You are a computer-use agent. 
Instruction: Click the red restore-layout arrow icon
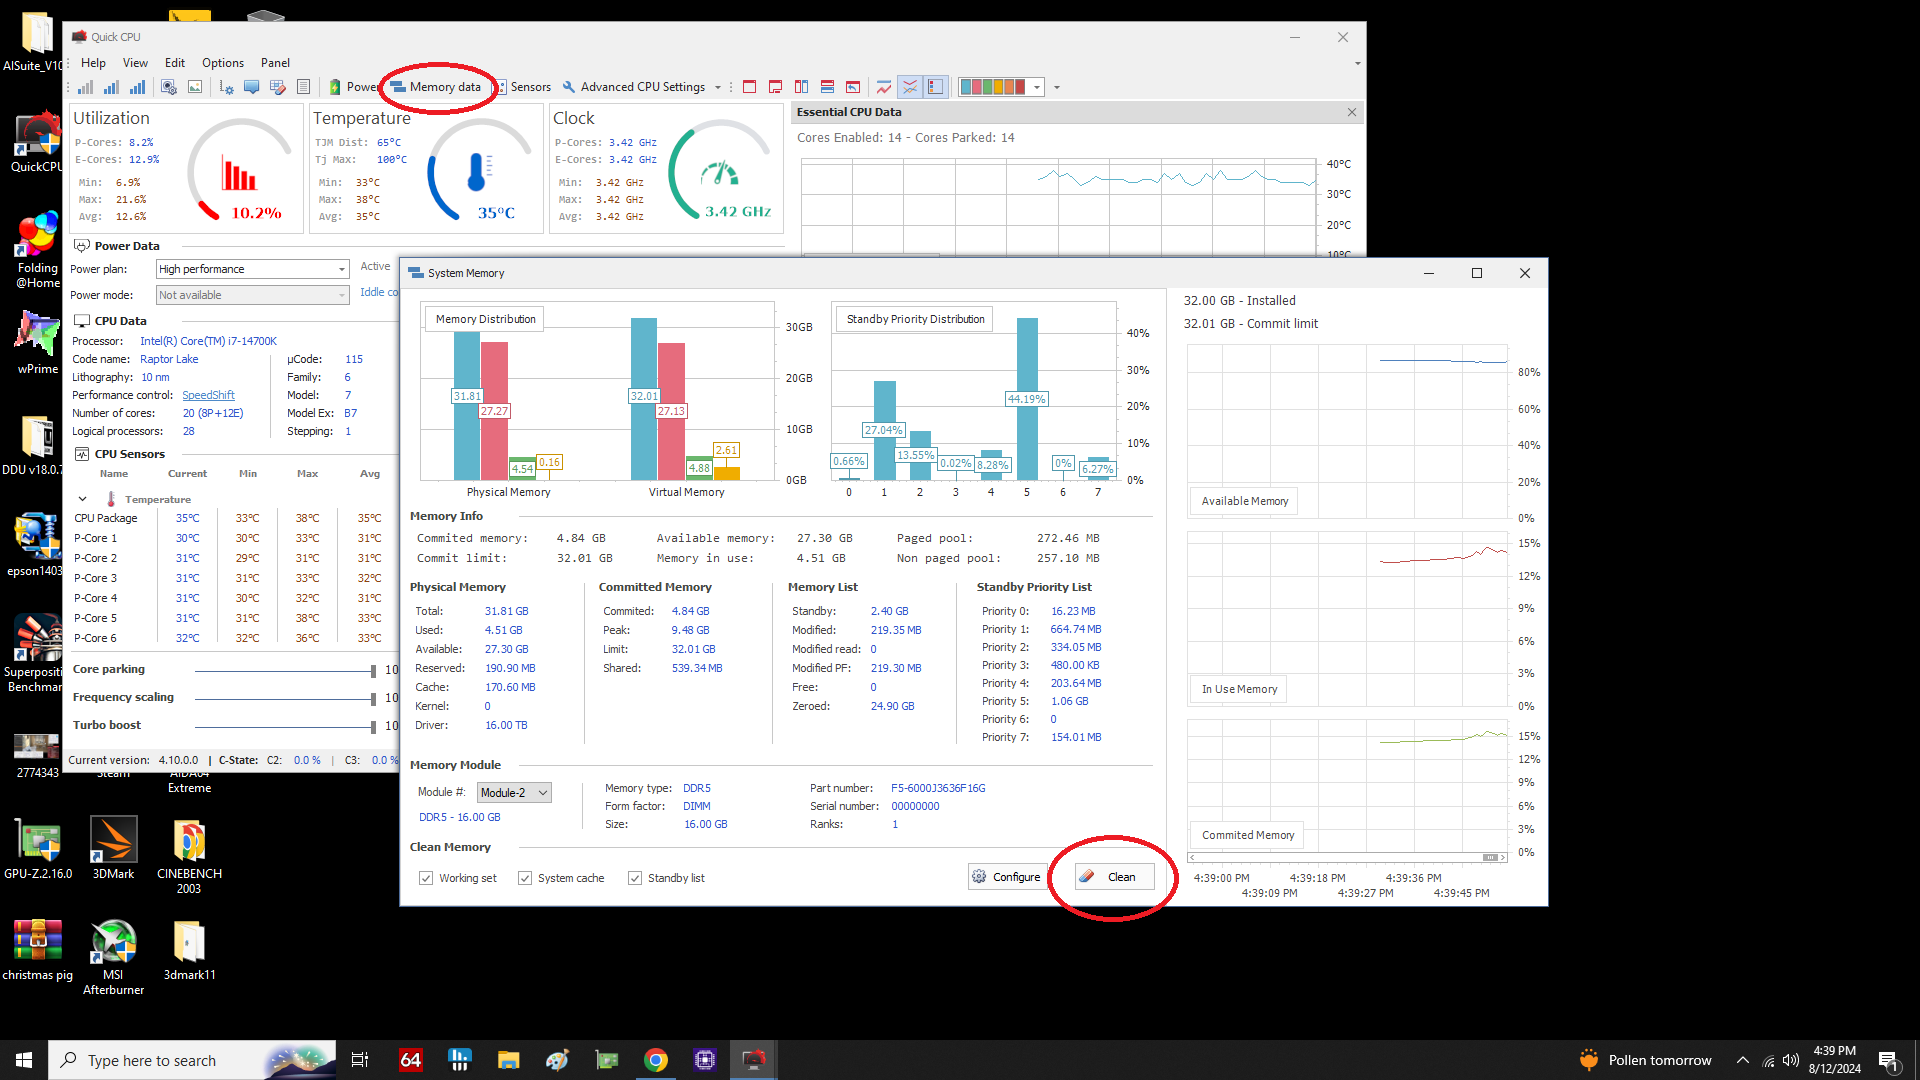point(853,87)
